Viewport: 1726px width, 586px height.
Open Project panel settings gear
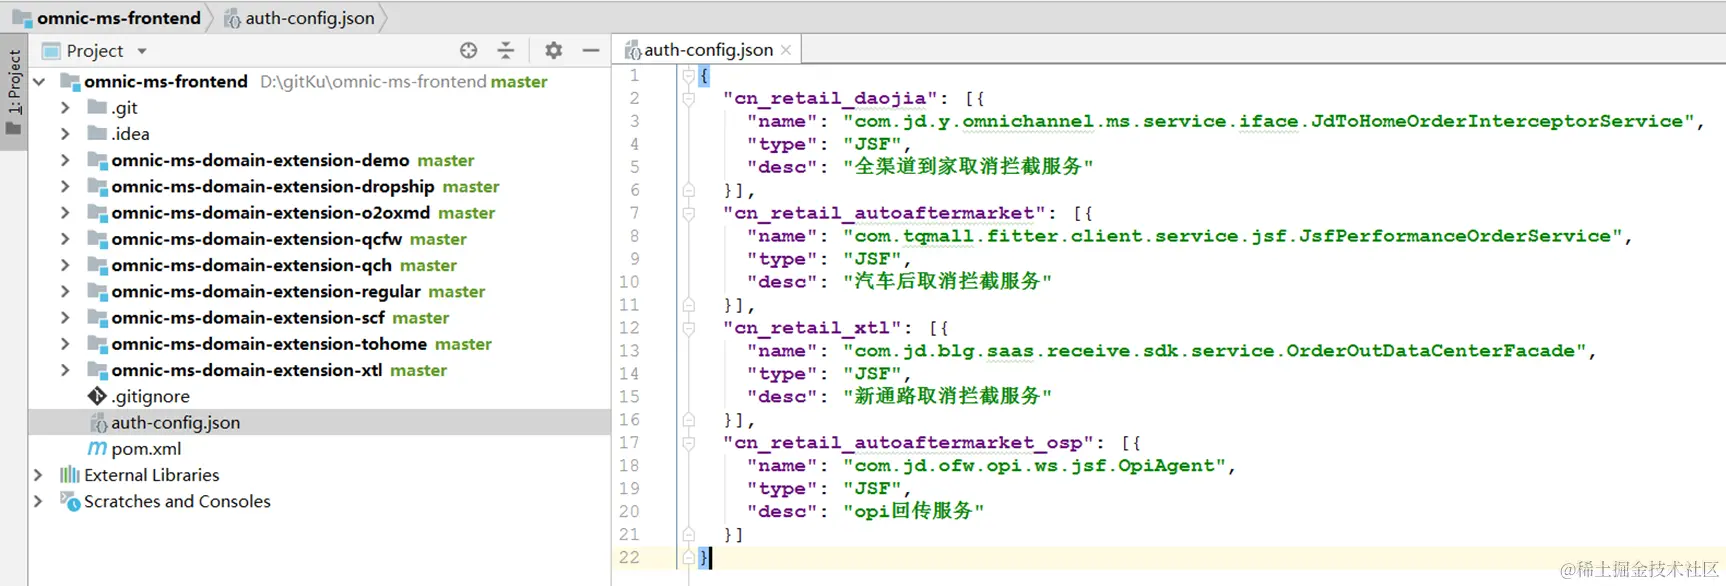pos(553,50)
